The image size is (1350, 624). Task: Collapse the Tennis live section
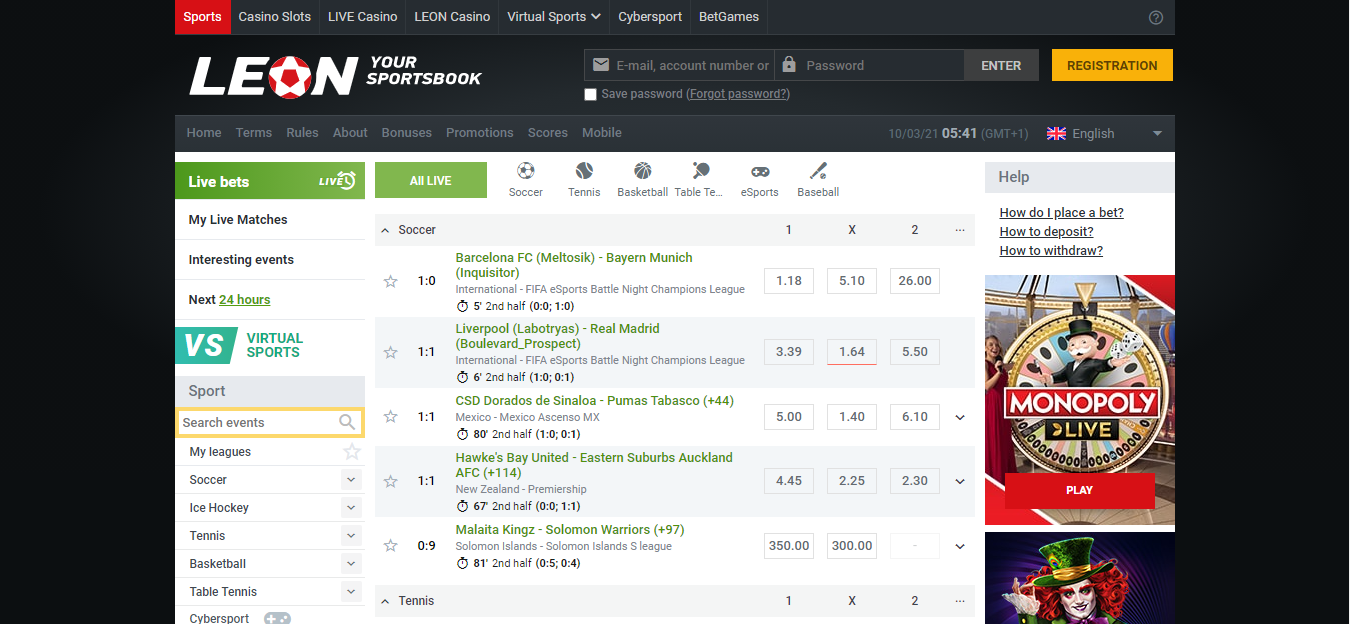(385, 601)
